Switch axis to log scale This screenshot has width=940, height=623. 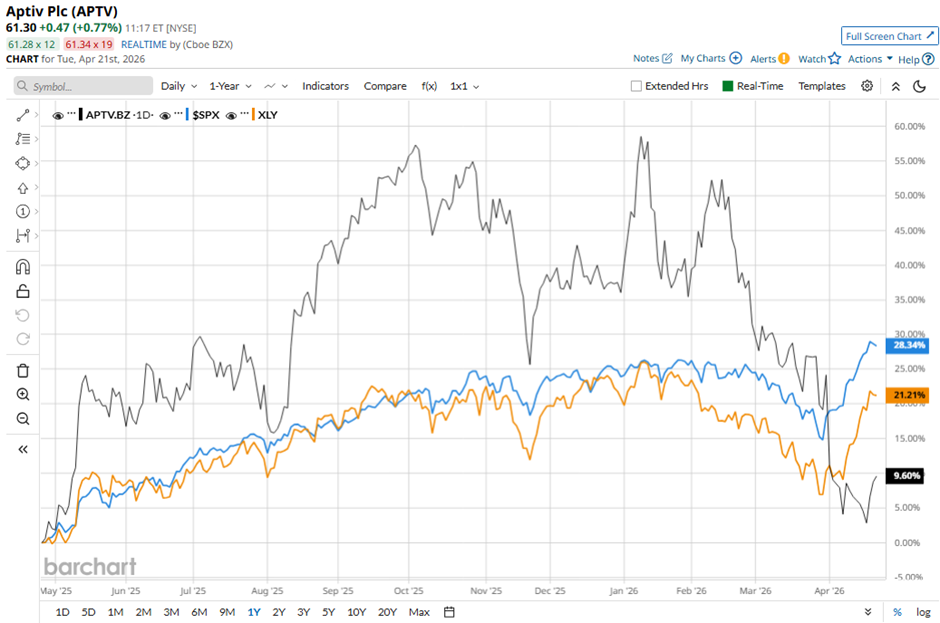923,612
